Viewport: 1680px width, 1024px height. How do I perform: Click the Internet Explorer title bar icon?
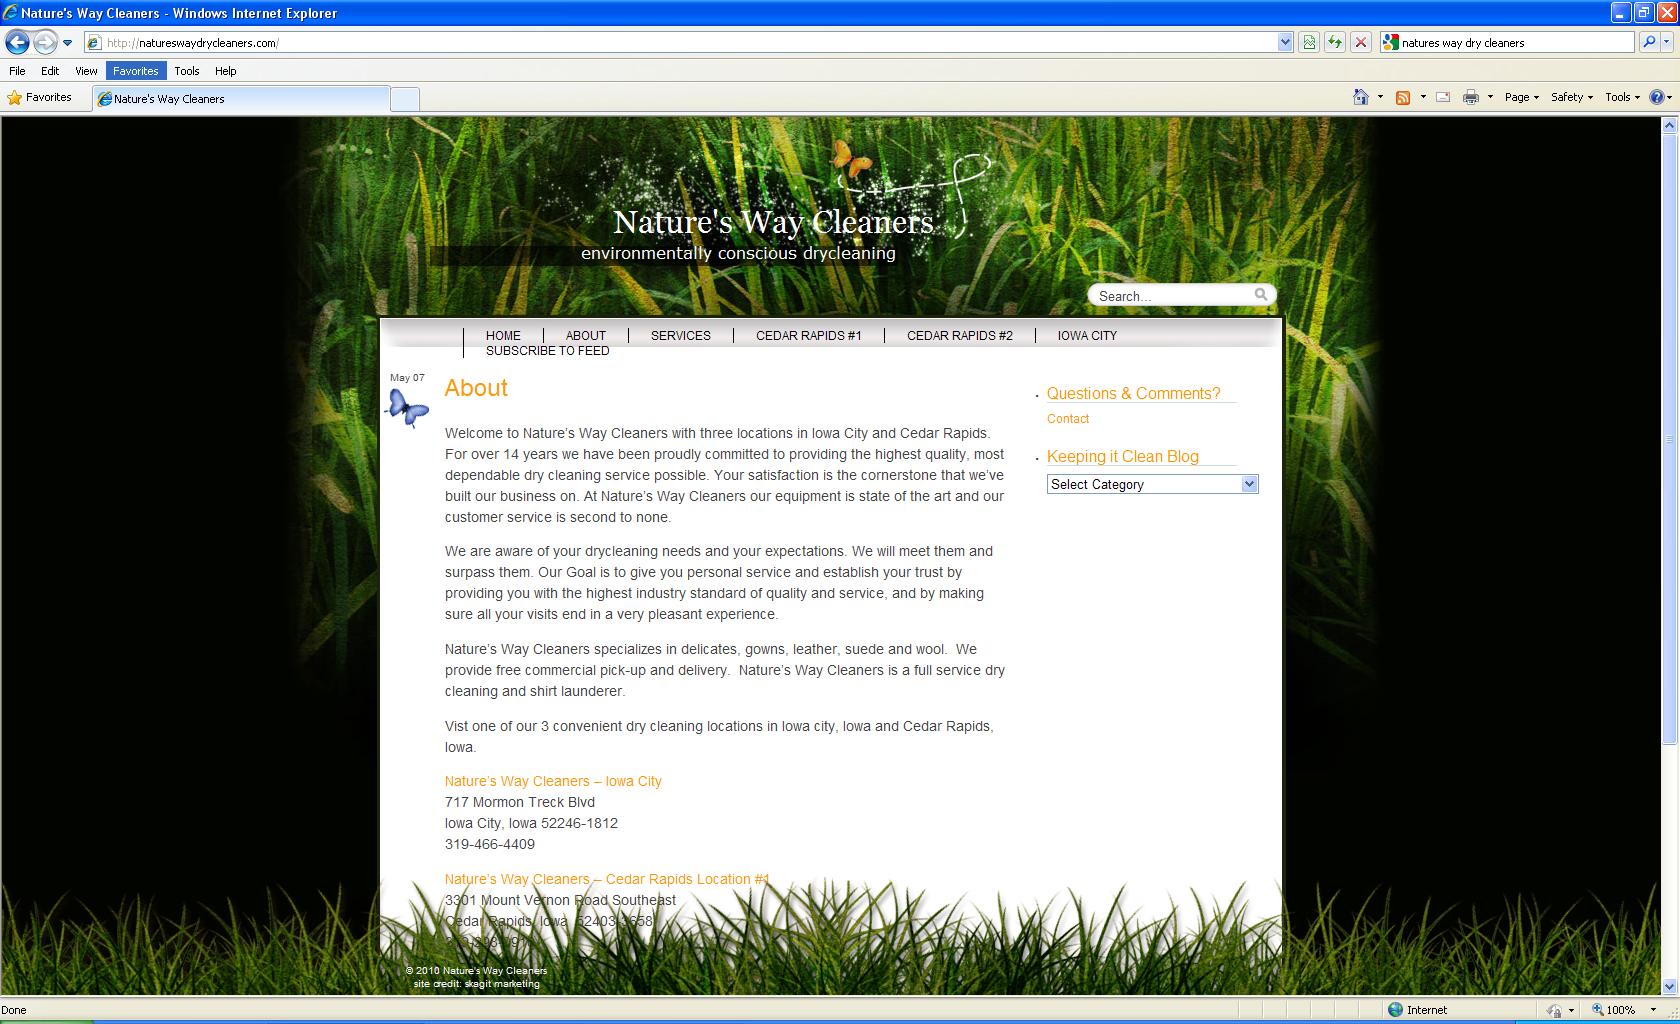point(11,13)
